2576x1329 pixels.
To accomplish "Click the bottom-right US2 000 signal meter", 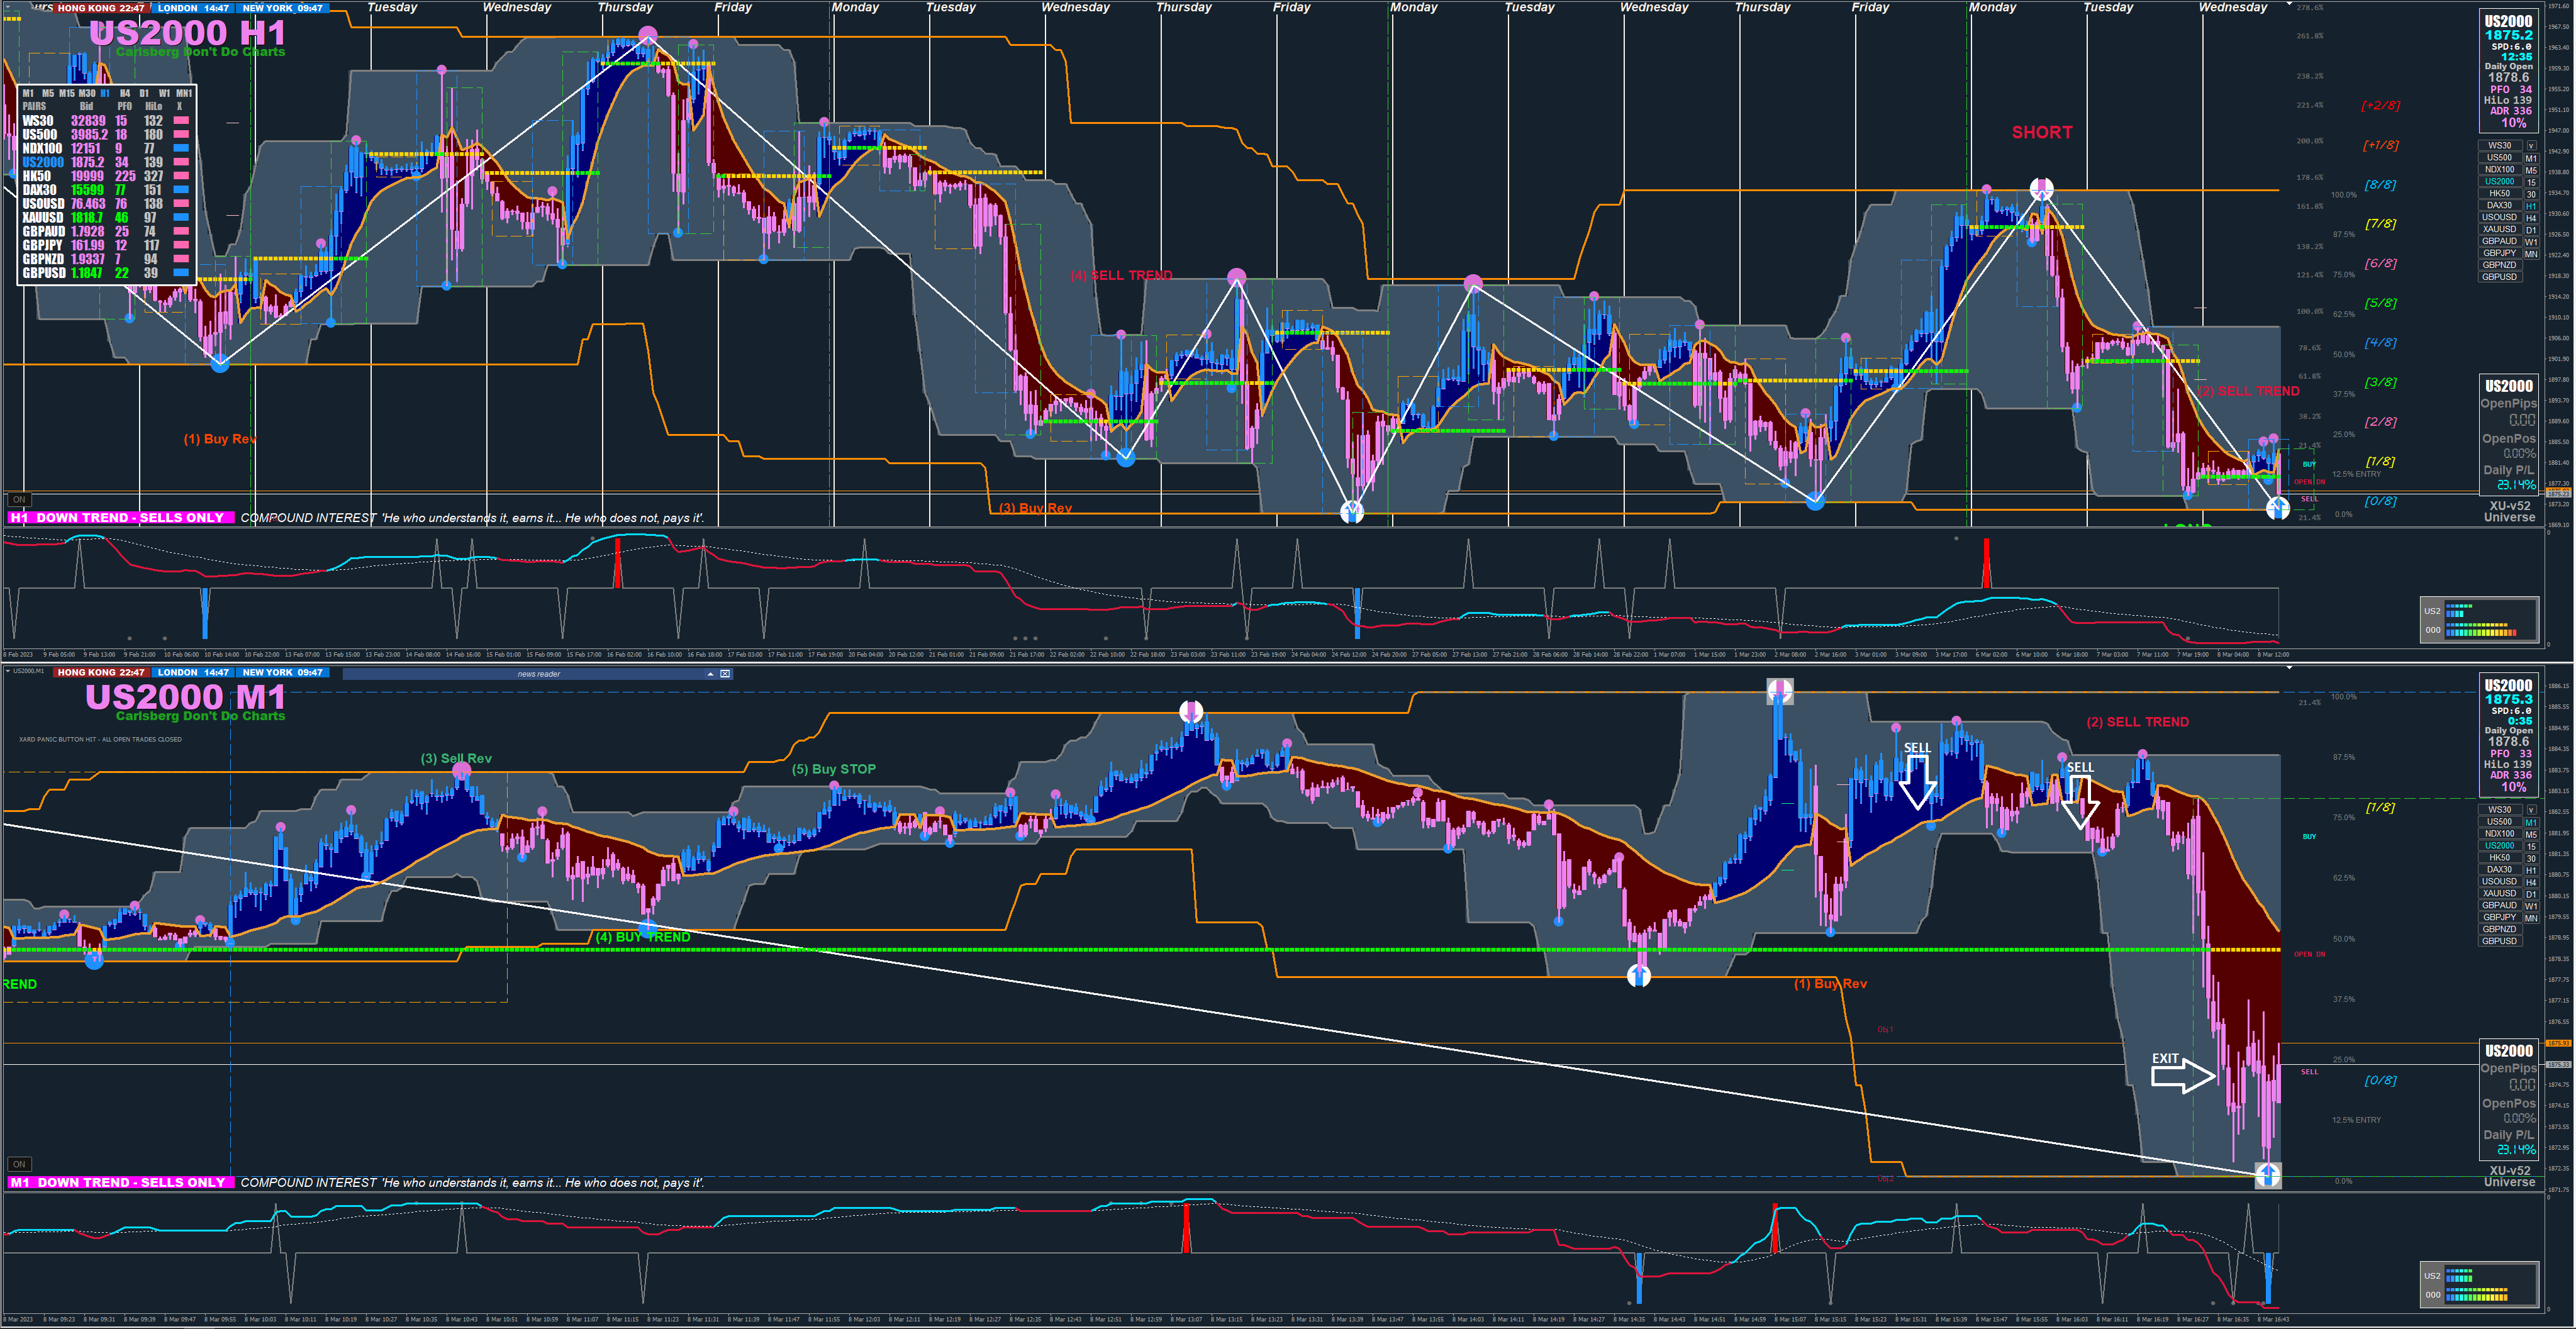I will [2479, 1285].
